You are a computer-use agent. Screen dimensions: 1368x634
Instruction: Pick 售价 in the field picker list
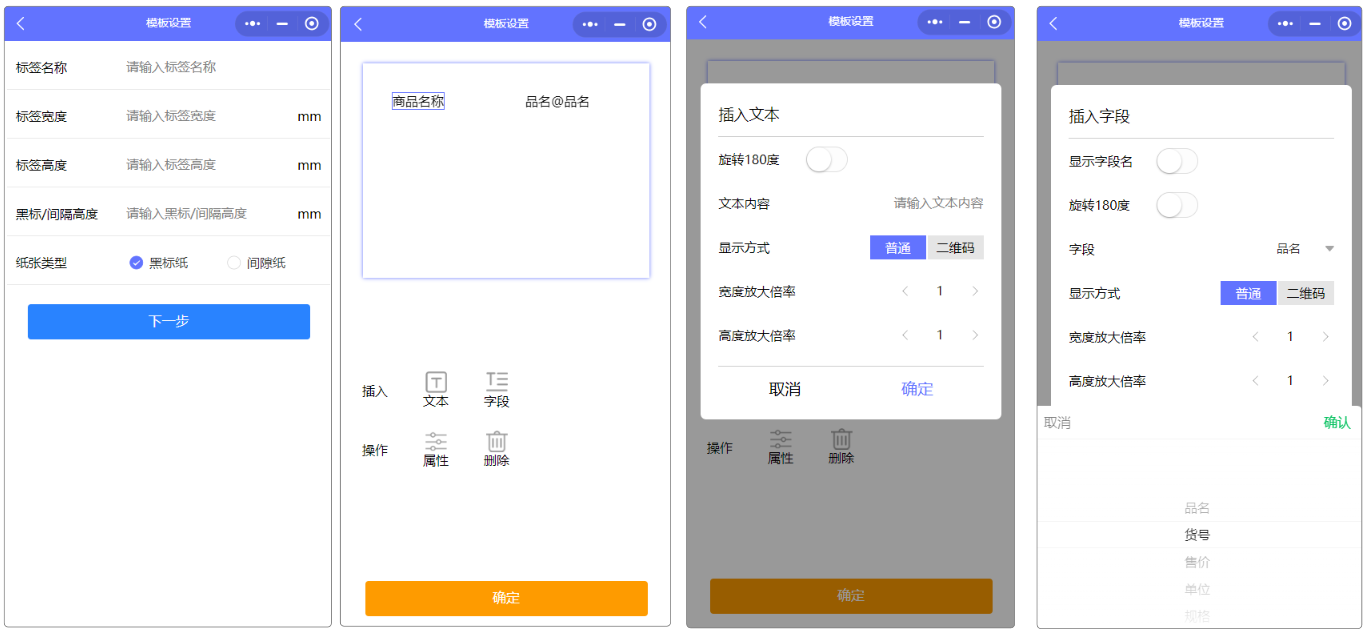1197,563
